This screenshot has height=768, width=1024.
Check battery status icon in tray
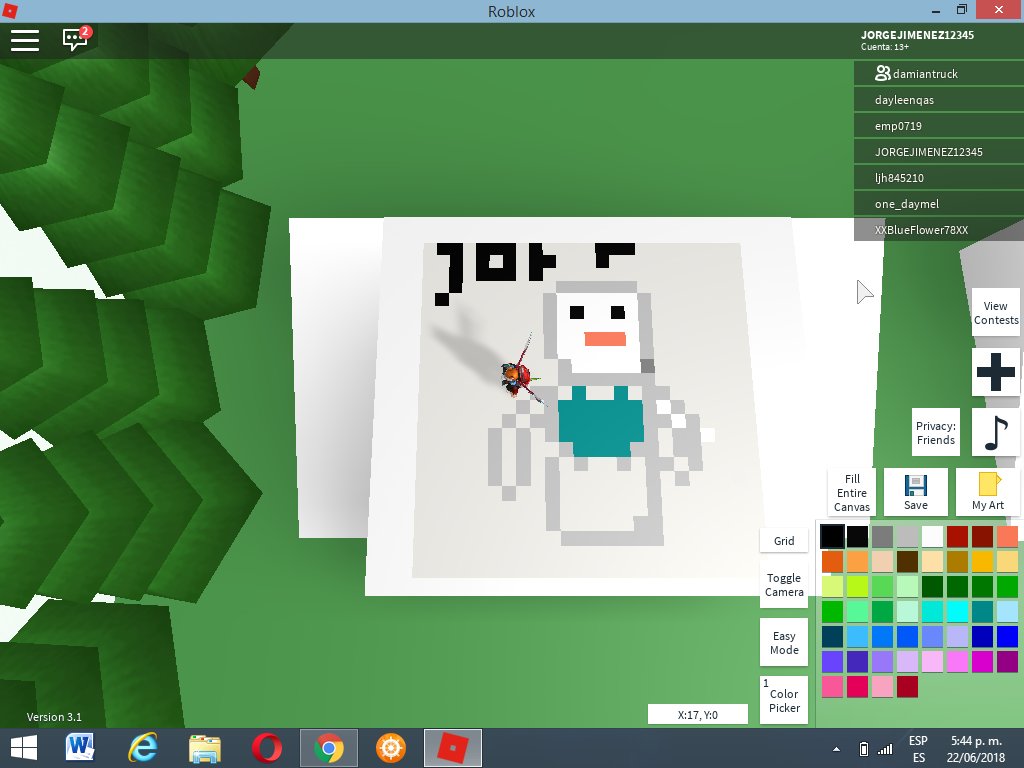(863, 749)
